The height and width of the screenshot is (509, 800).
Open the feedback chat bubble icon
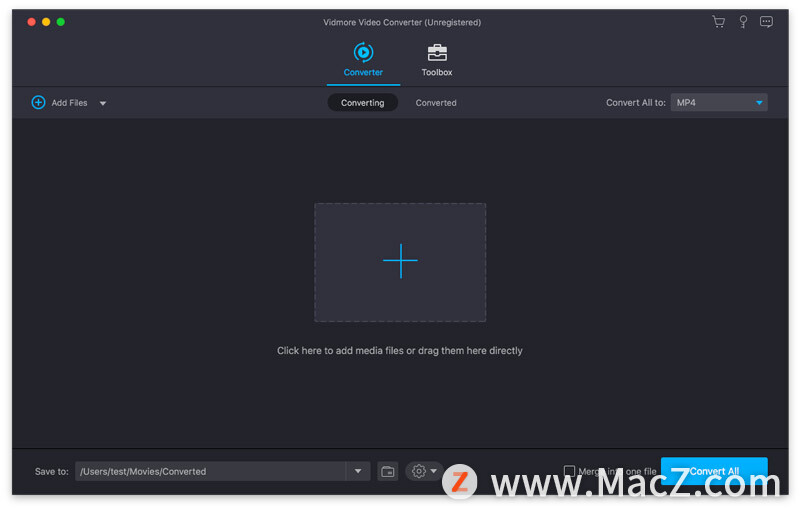(x=766, y=22)
